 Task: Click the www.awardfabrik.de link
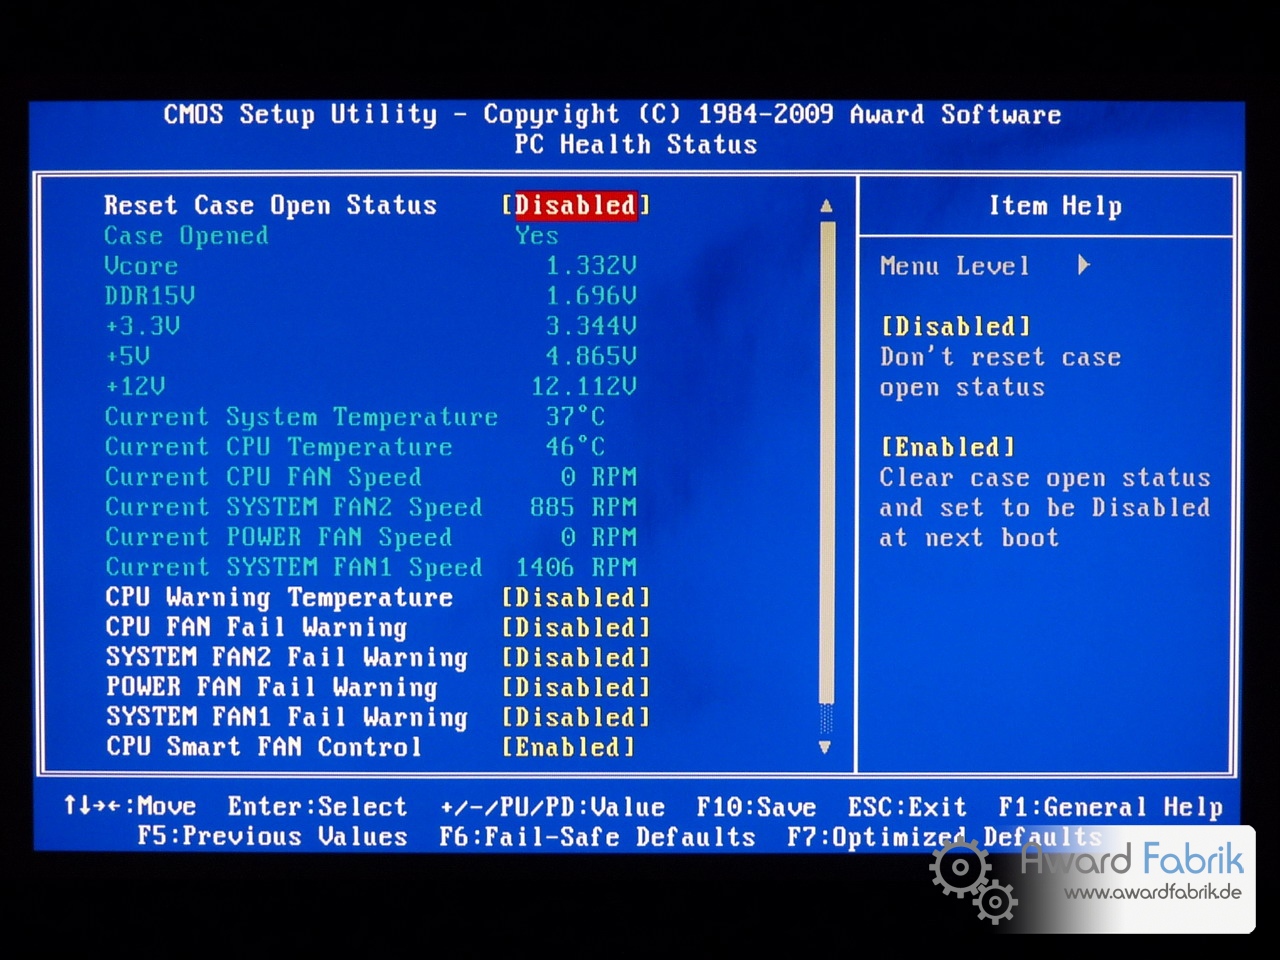(1151, 893)
